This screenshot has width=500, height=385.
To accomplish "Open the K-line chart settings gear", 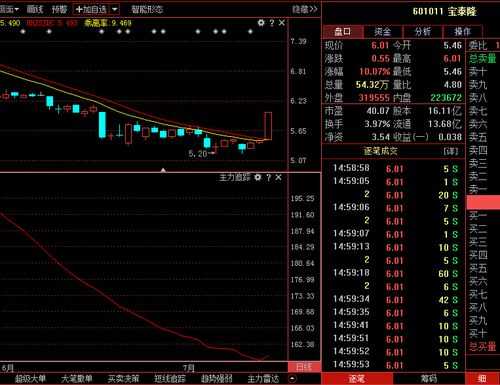I will (261, 23).
